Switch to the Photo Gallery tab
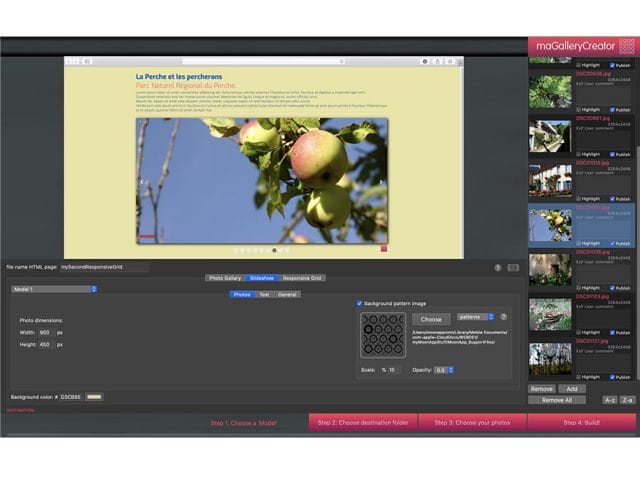Image resolution: width=640 pixels, height=480 pixels. point(225,278)
